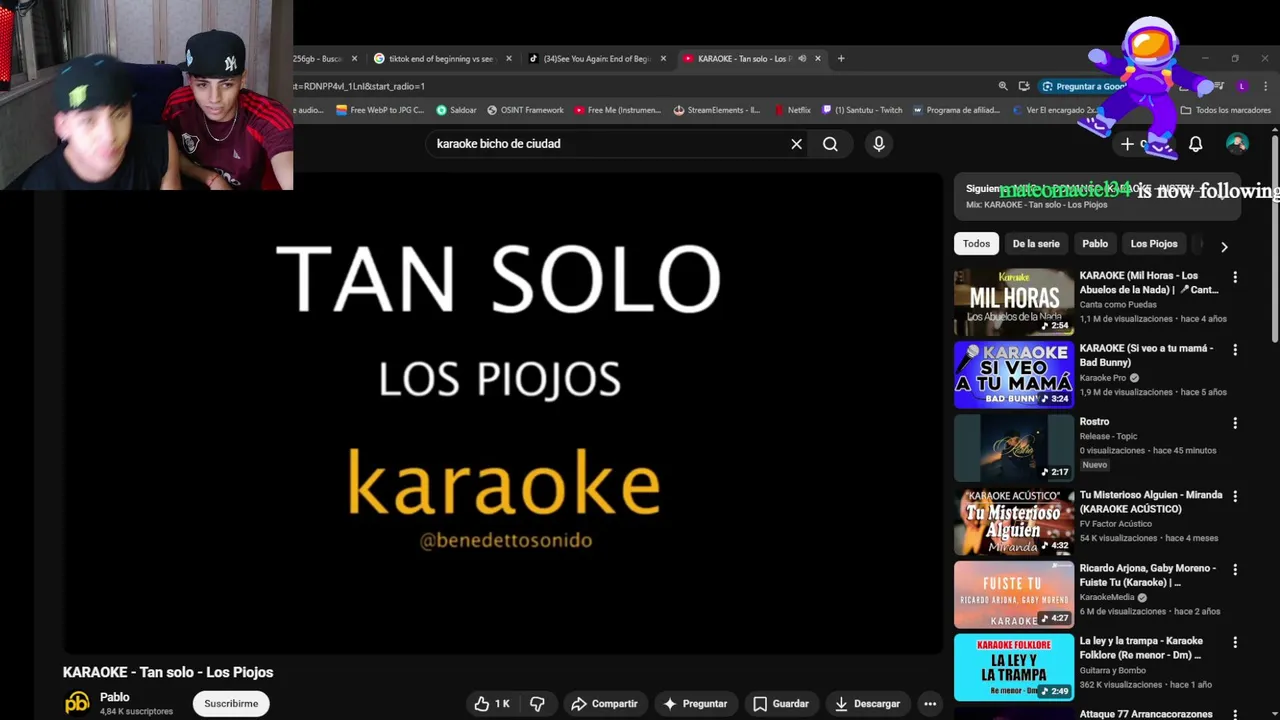1280x720 pixels.
Task: Open the OSINT Framework bookmark
Action: pyautogui.click(x=525, y=110)
